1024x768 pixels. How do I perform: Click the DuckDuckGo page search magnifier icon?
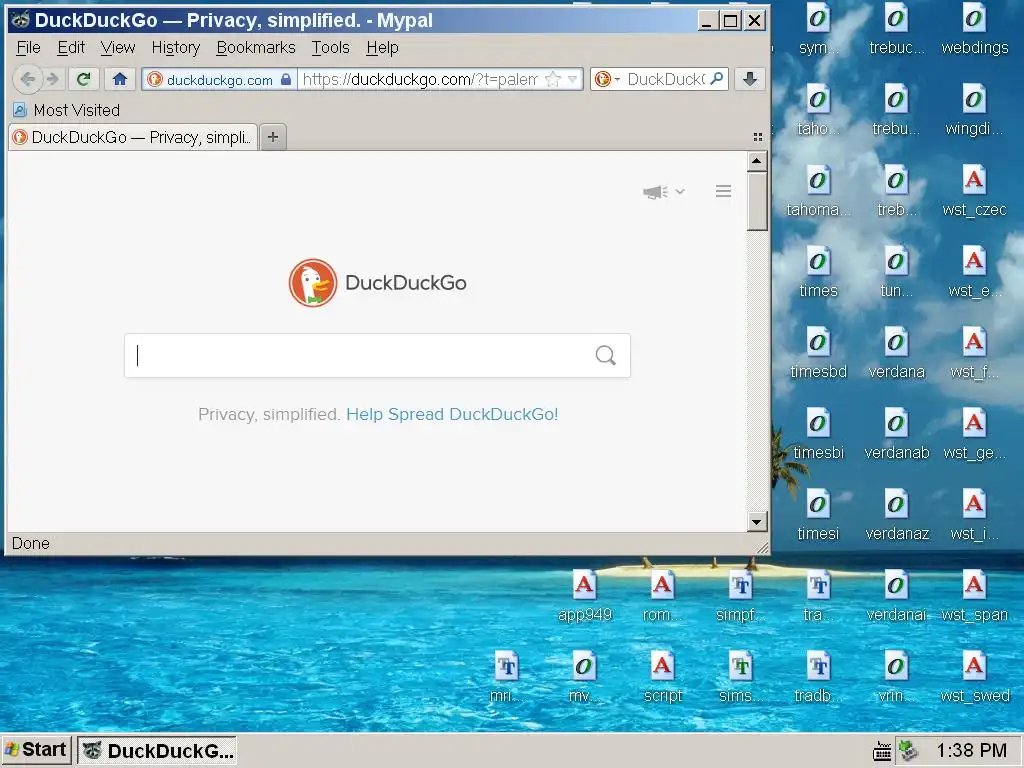point(605,355)
